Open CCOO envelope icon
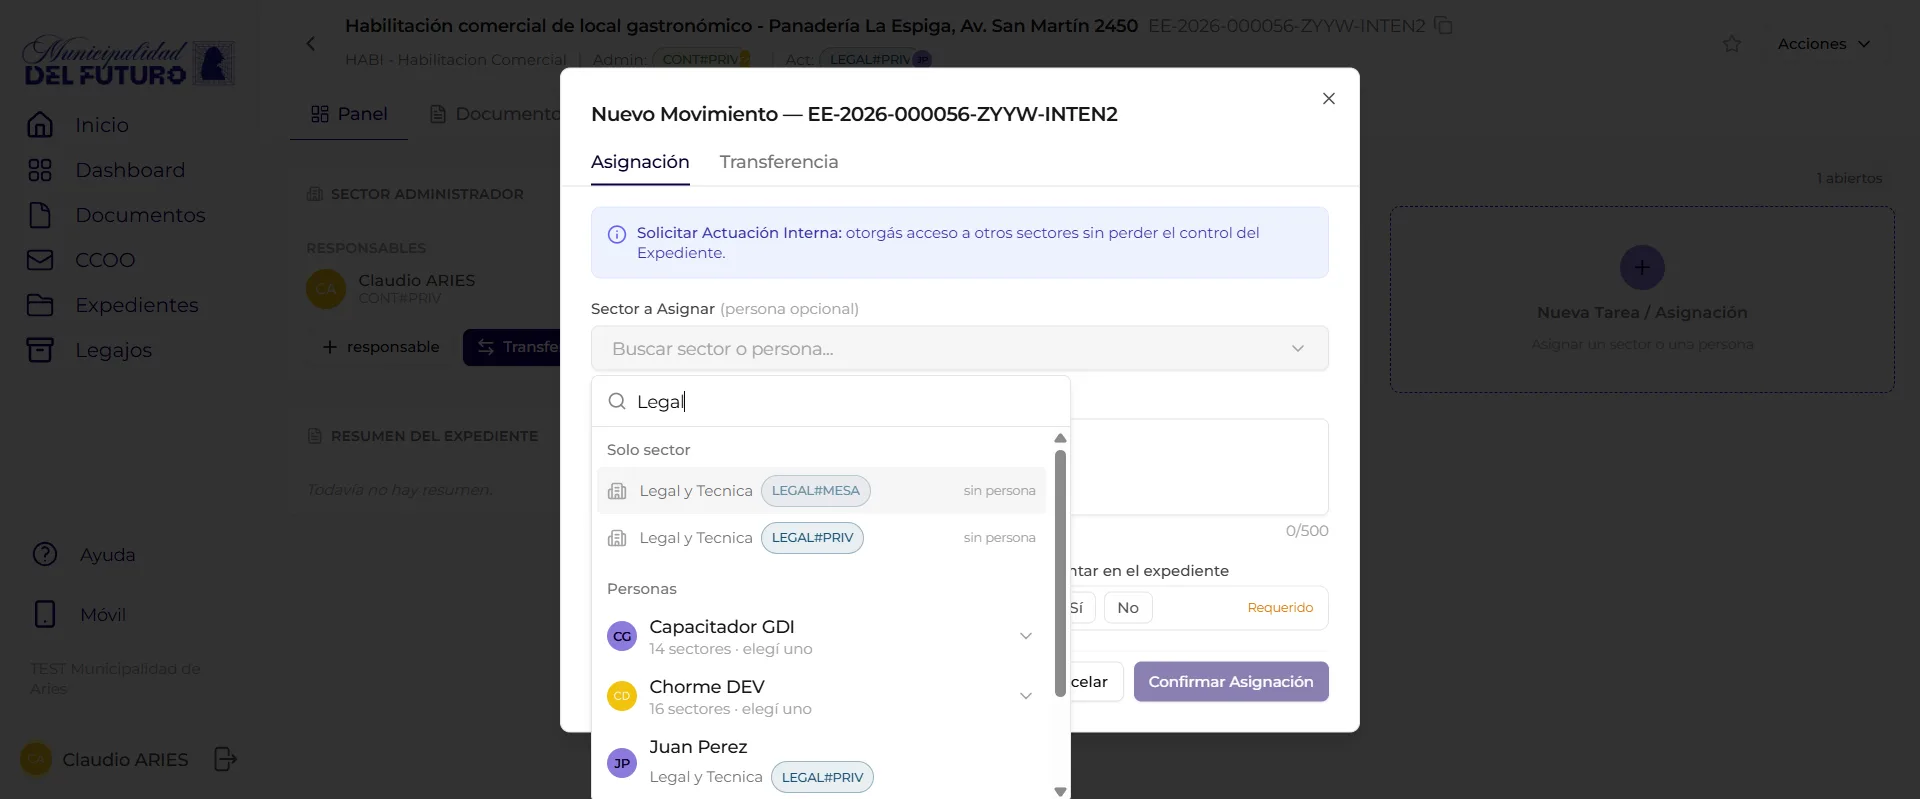Image resolution: width=1920 pixels, height=799 pixels. (x=40, y=260)
